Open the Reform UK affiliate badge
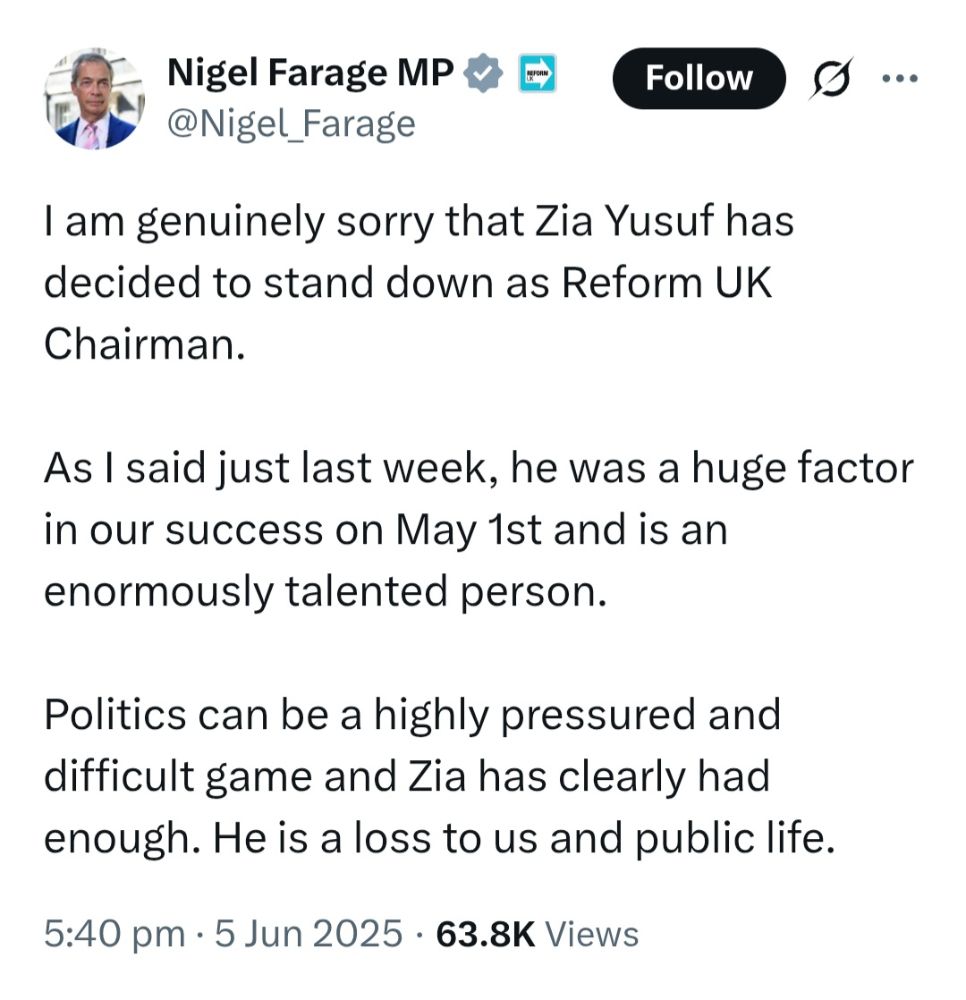Image resolution: width=966 pixels, height=1000 pixels. coord(537,73)
